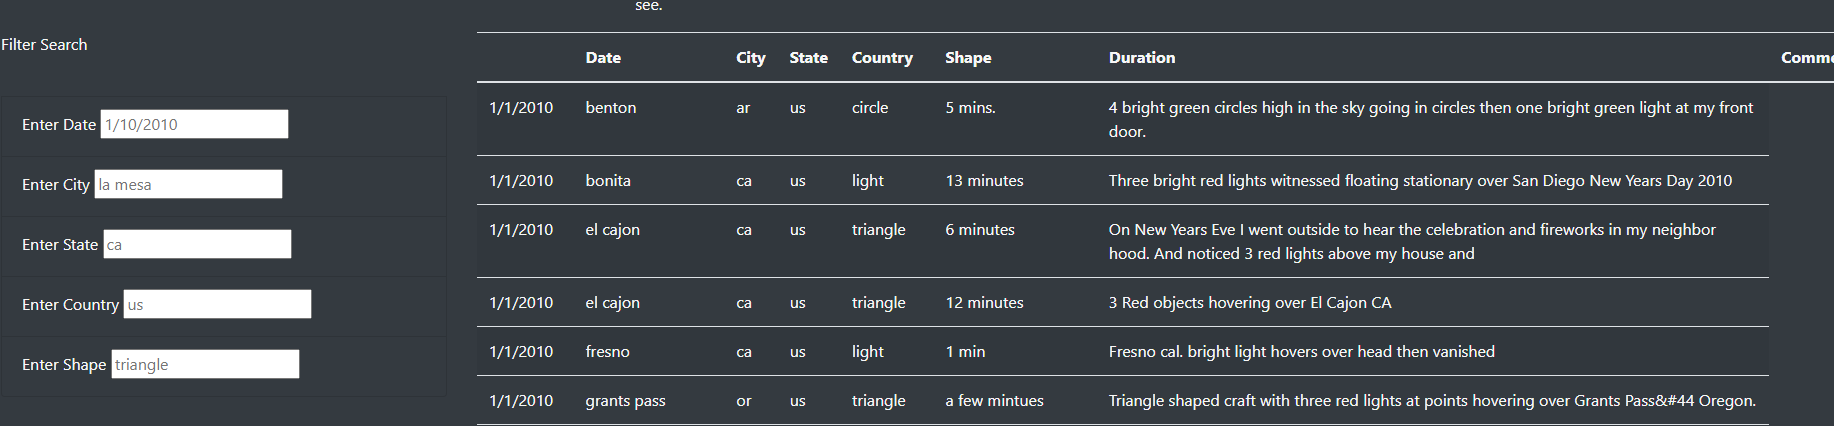This screenshot has width=1834, height=426.
Task: Select the State column header
Action: [808, 58]
